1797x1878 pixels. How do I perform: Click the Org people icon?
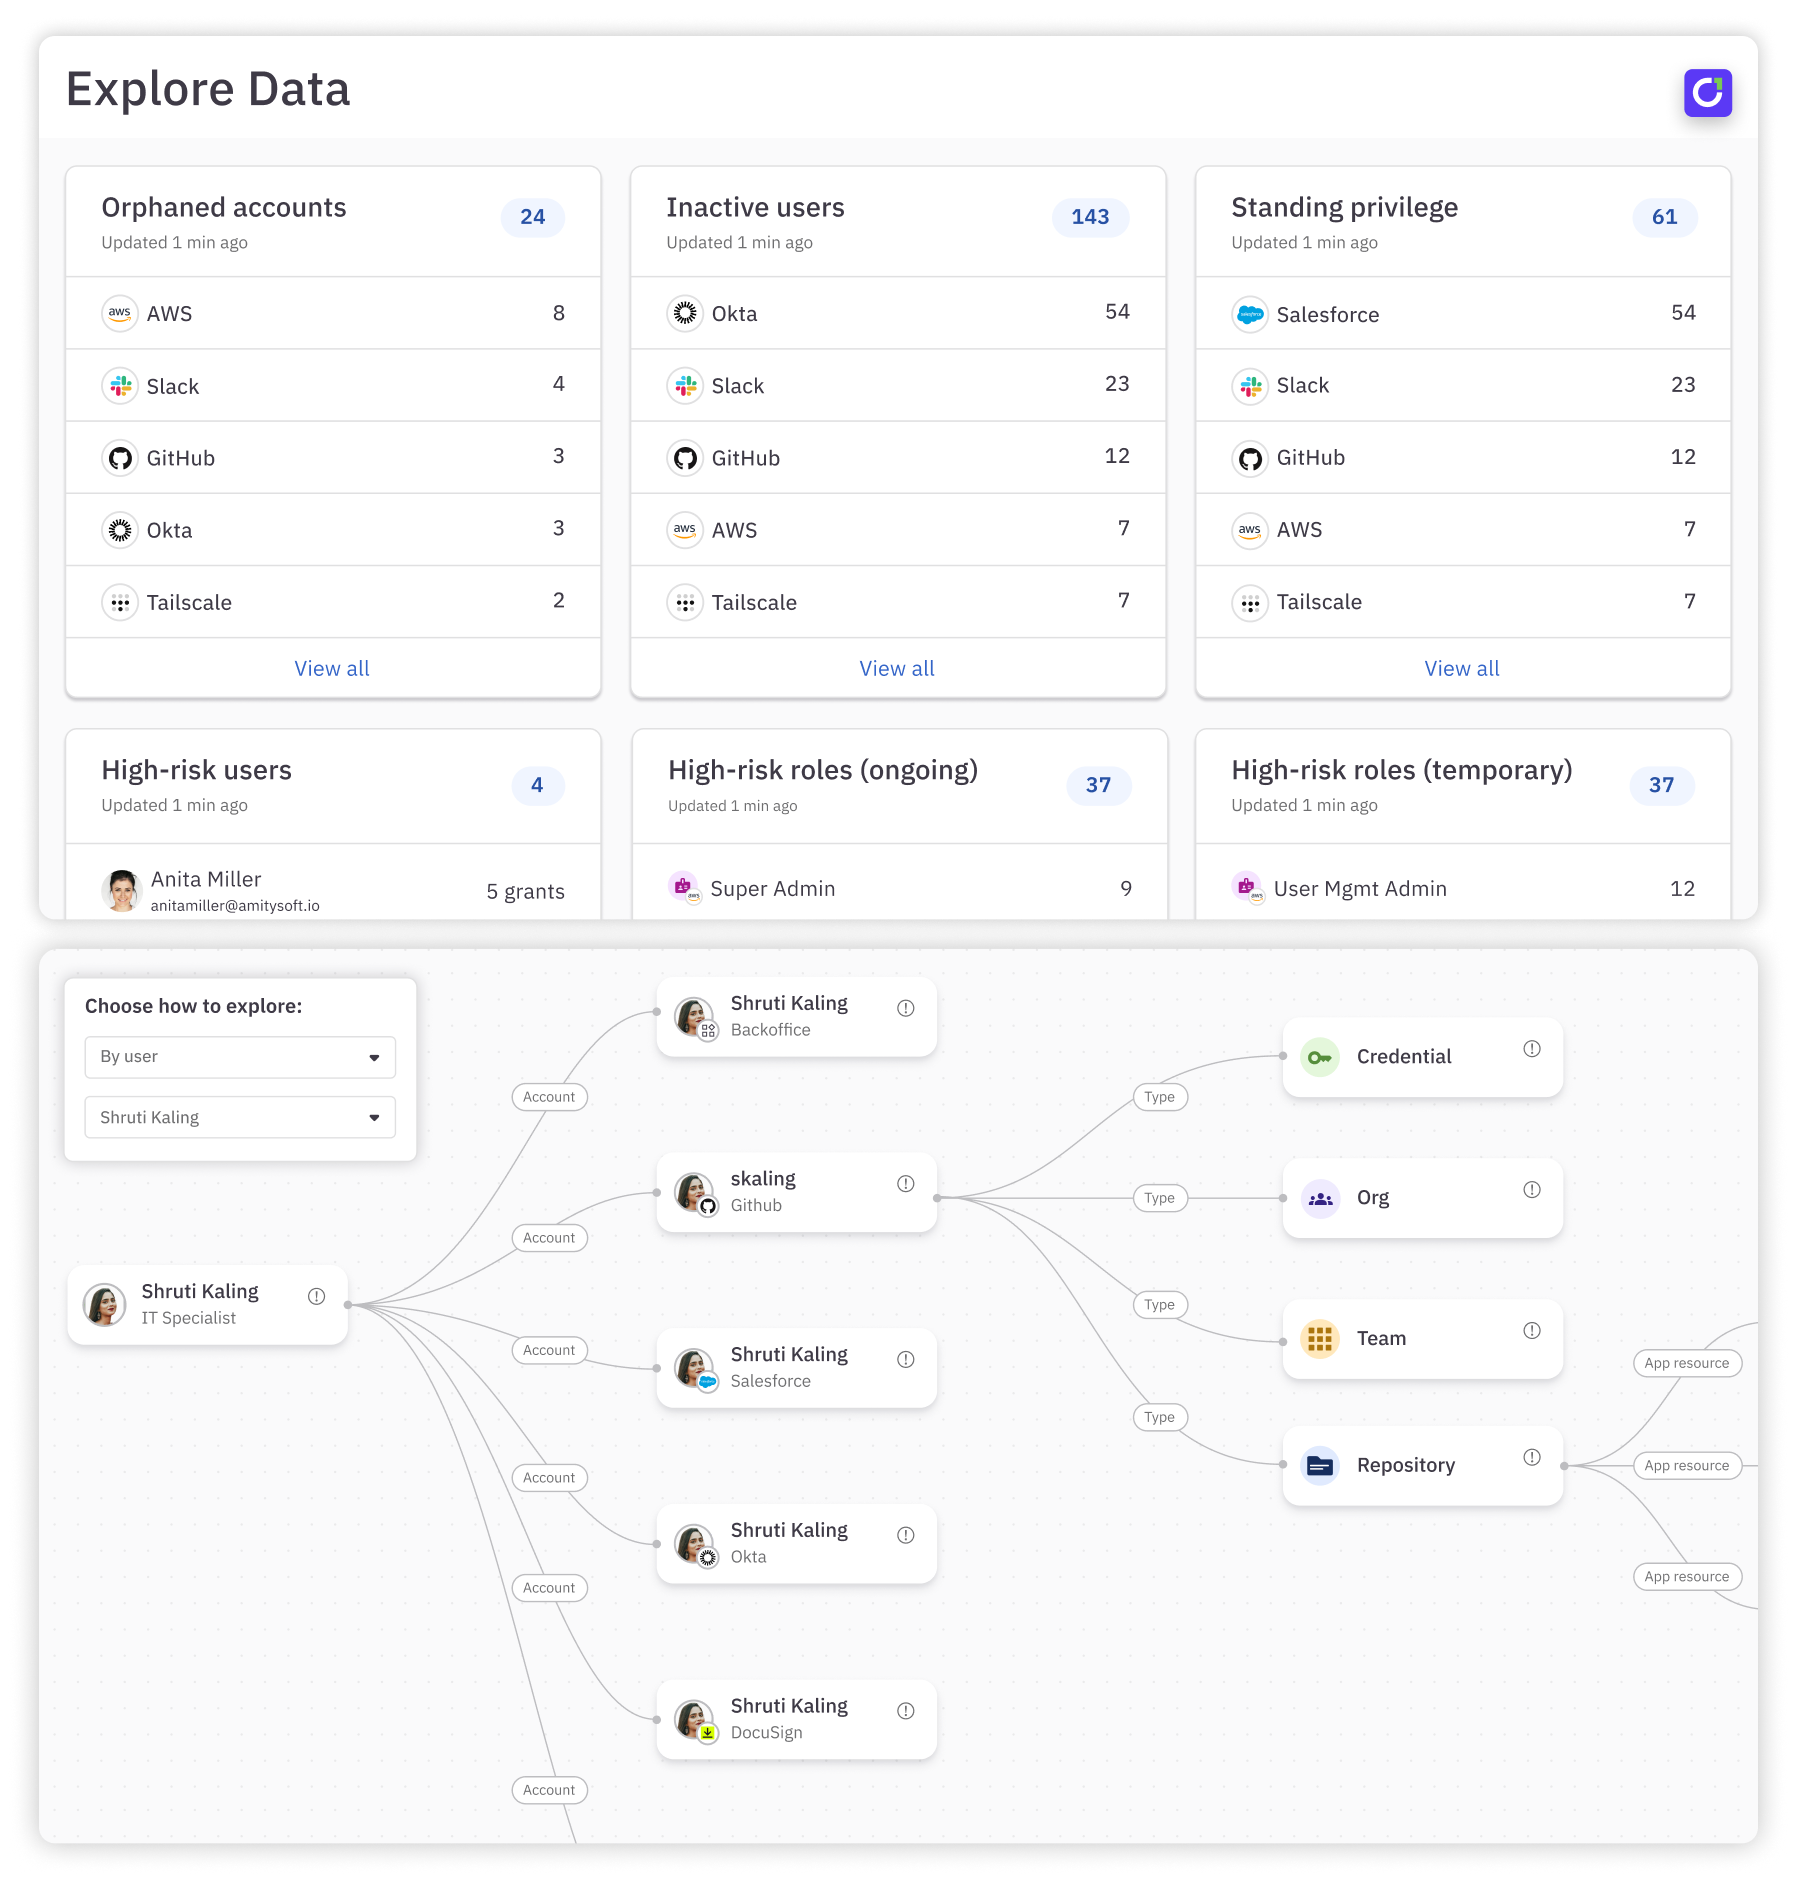(1320, 1198)
